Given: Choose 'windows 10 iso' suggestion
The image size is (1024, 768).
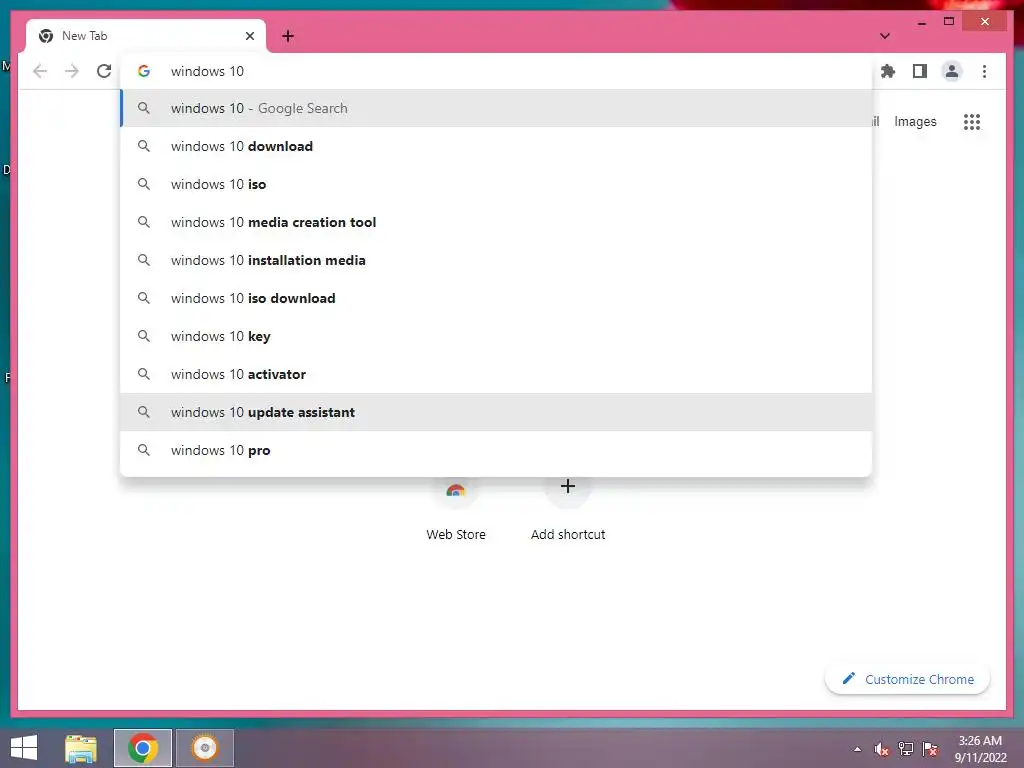Looking at the screenshot, I should coord(496,184).
